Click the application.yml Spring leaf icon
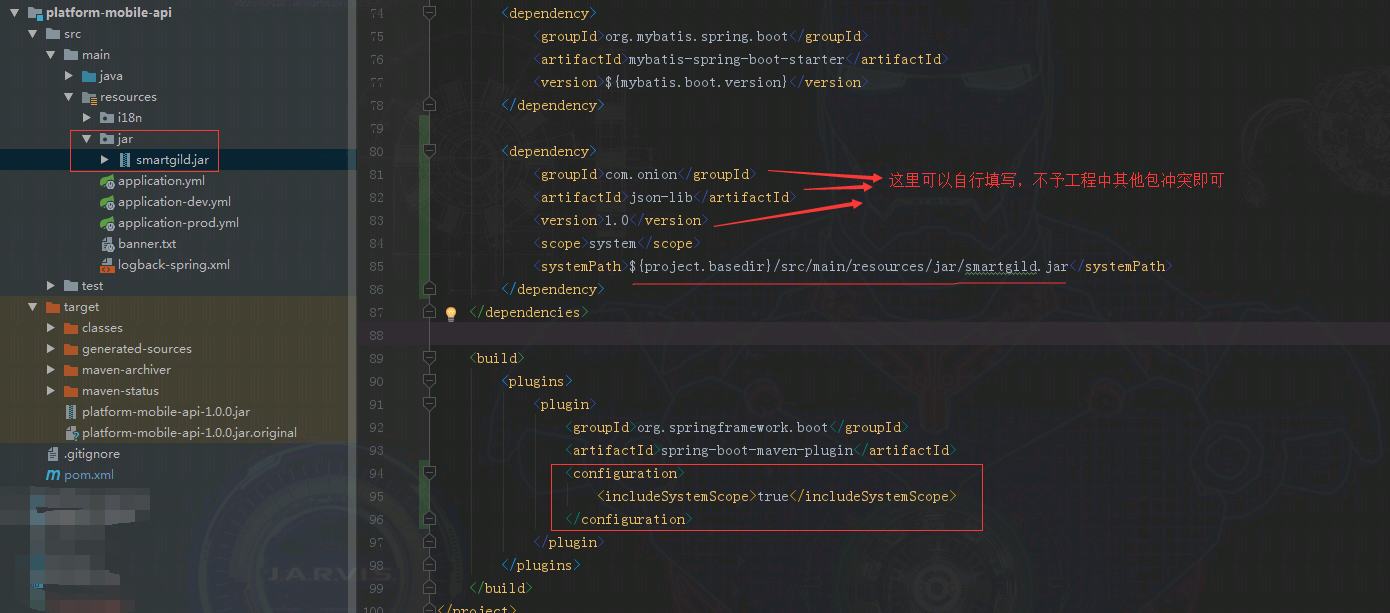This screenshot has height=613, width=1390. point(107,181)
